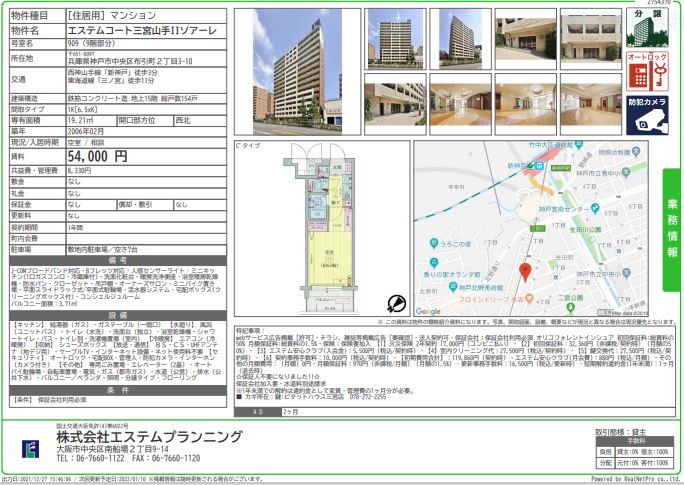Click the 神戸北野美術館 map marker
Screen dimensions: 684x485
(452, 287)
